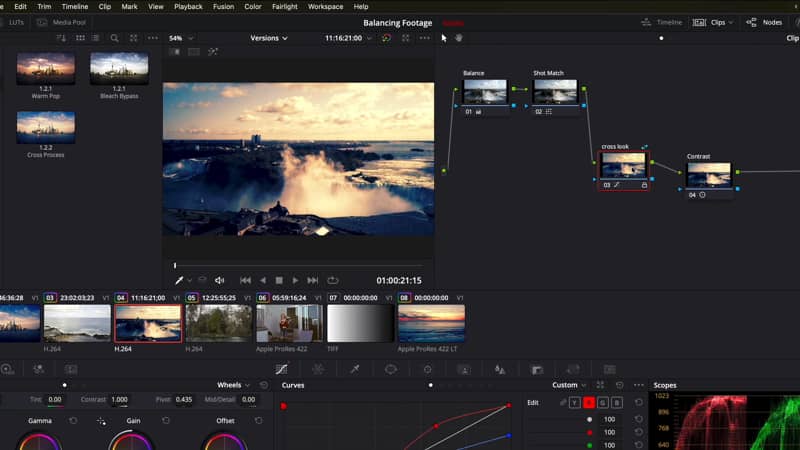Mute viewer audio with speaker icon
The height and width of the screenshot is (450, 800).
point(220,281)
